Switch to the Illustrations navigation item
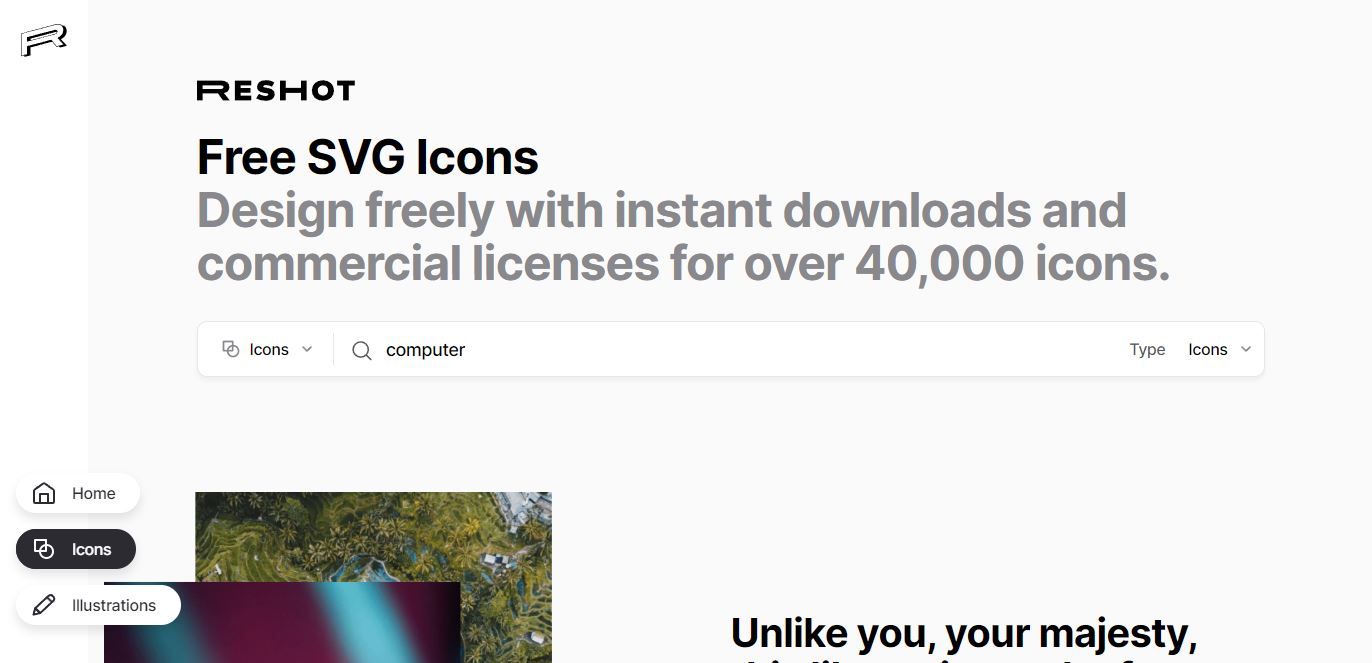Image resolution: width=1372 pixels, height=663 pixels. [x=98, y=605]
